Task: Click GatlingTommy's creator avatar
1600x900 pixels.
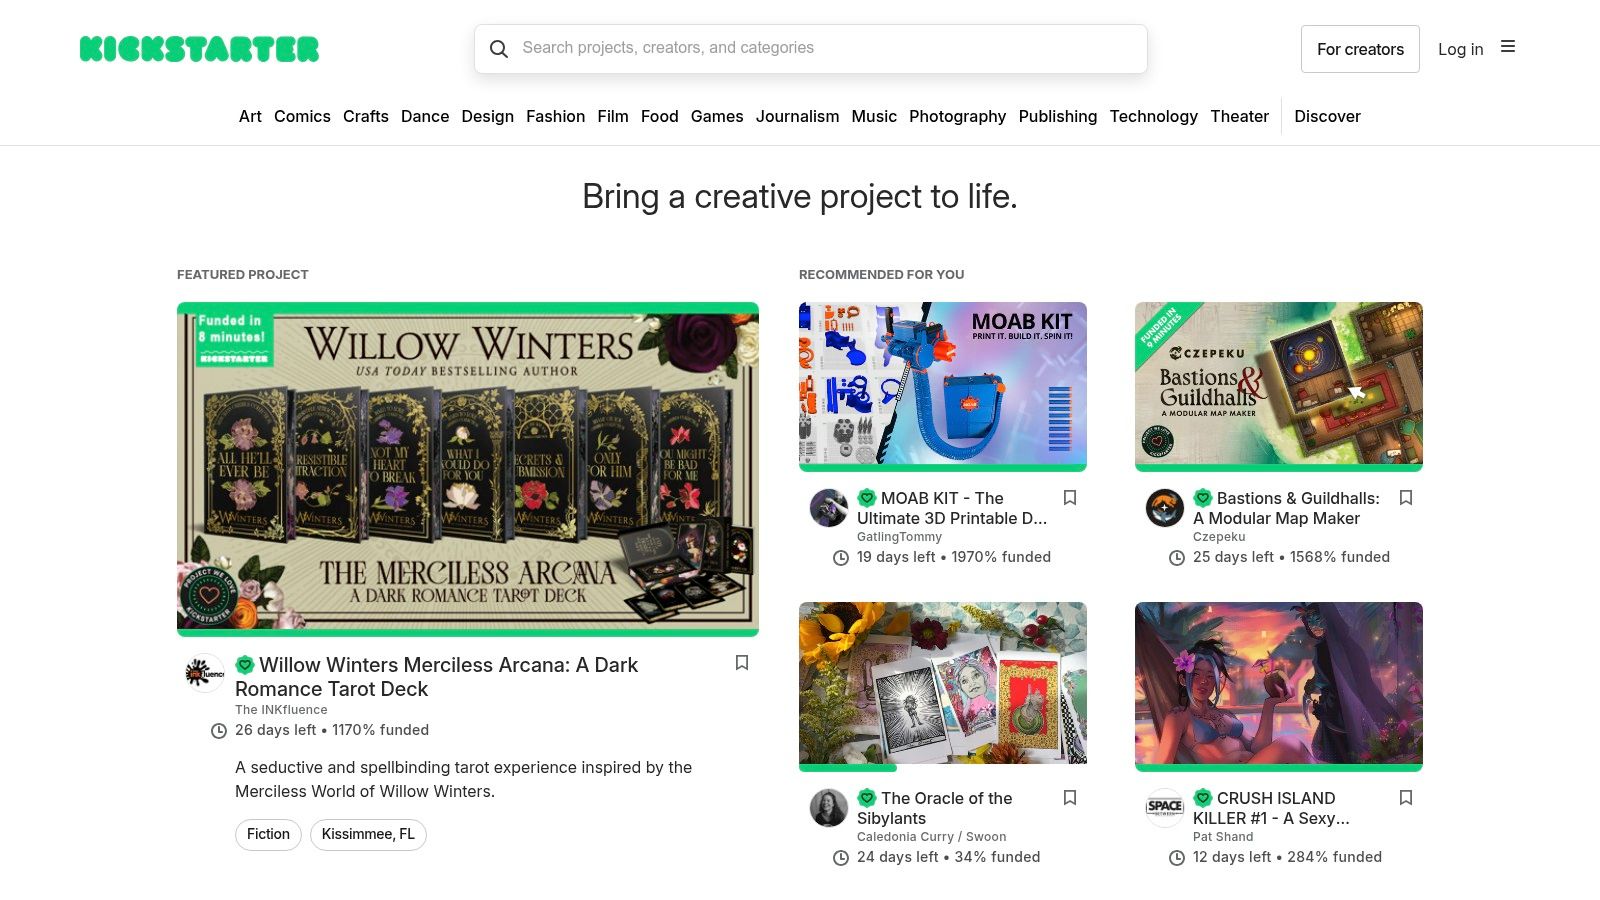Action: [x=828, y=508]
